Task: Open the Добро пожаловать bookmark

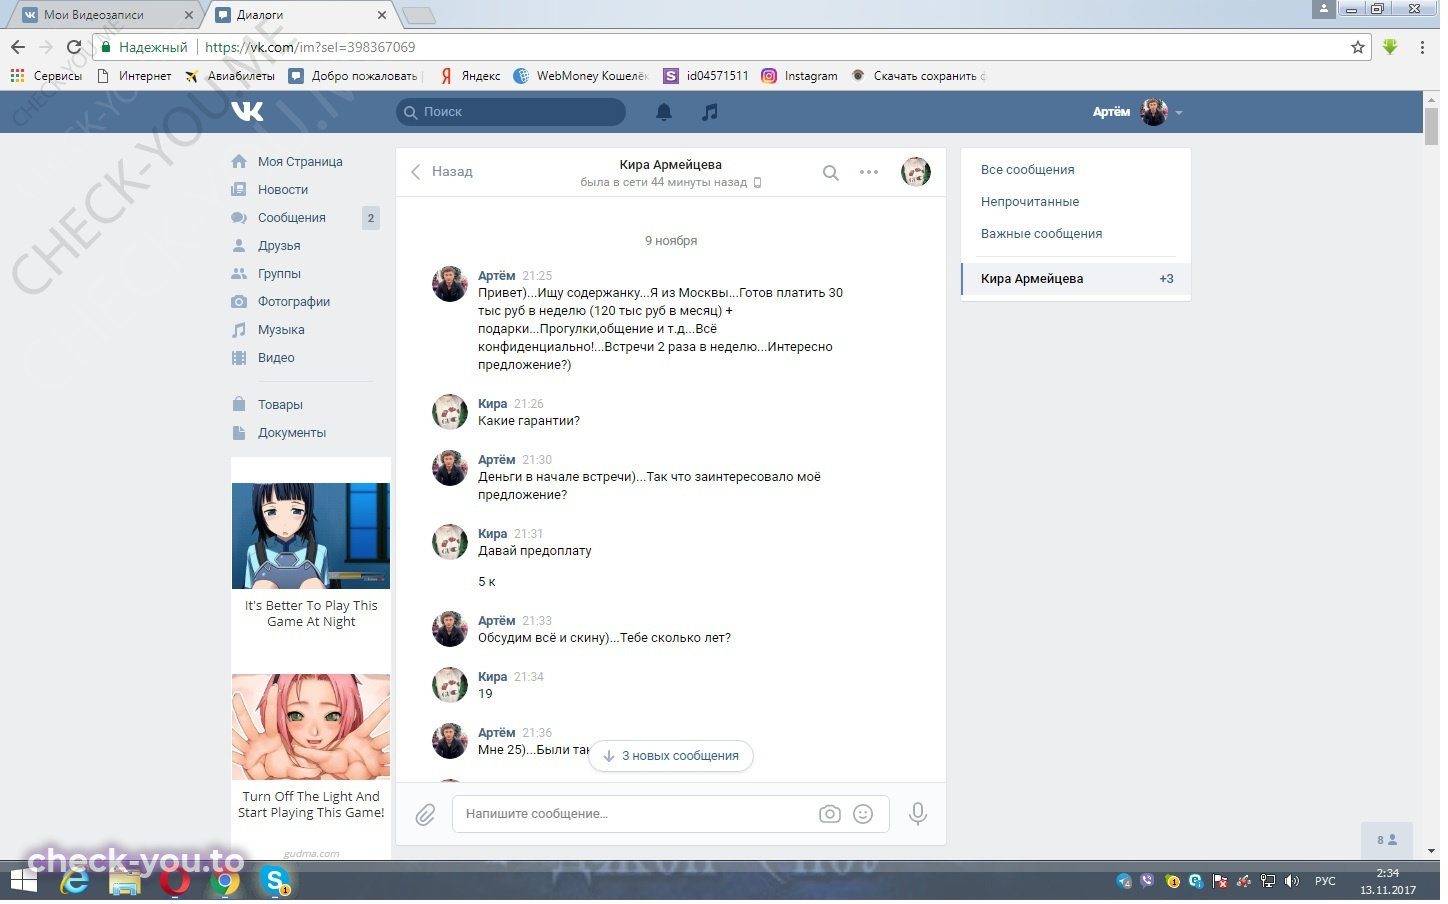Action: (x=354, y=76)
